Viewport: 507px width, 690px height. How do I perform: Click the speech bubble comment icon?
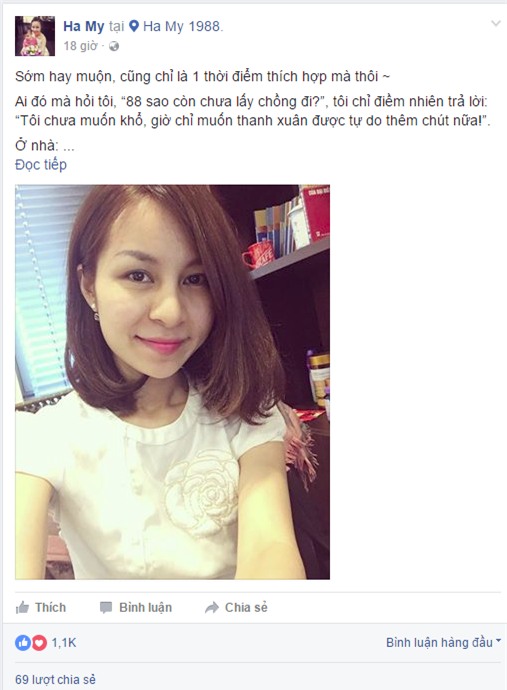(106, 608)
